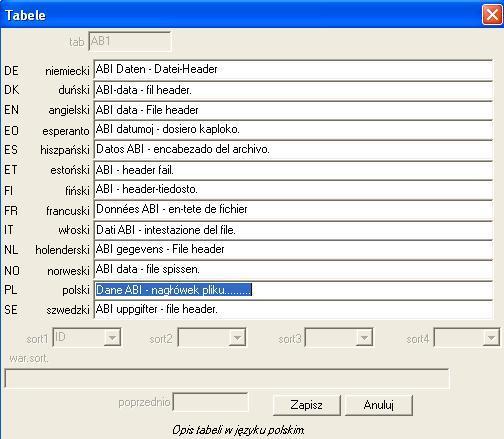Click the norweski description field
This screenshot has width=504, height=439.
point(293,270)
